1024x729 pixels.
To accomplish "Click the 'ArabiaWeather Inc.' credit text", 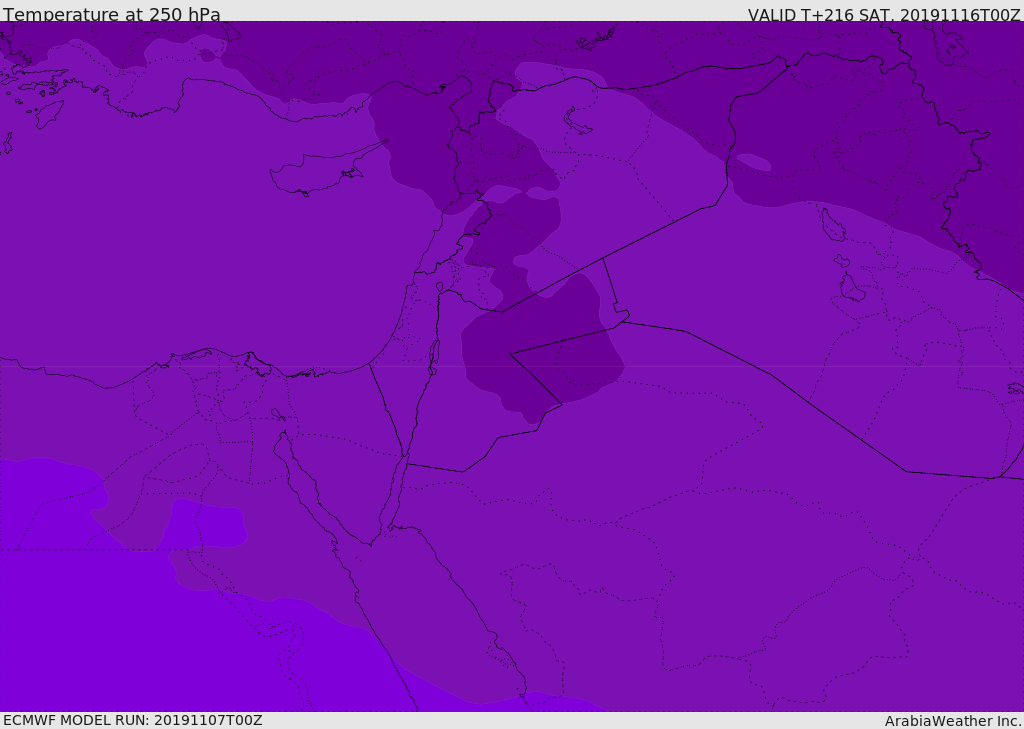I will pyautogui.click(x=954, y=721).
